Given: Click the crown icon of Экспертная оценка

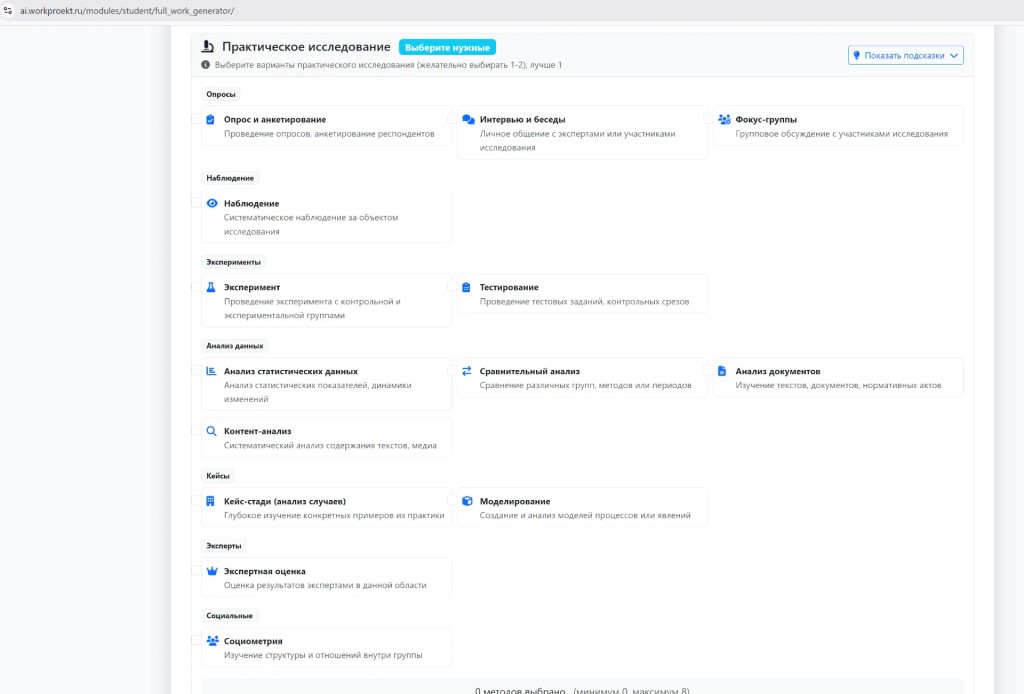Looking at the screenshot, I should point(212,571).
